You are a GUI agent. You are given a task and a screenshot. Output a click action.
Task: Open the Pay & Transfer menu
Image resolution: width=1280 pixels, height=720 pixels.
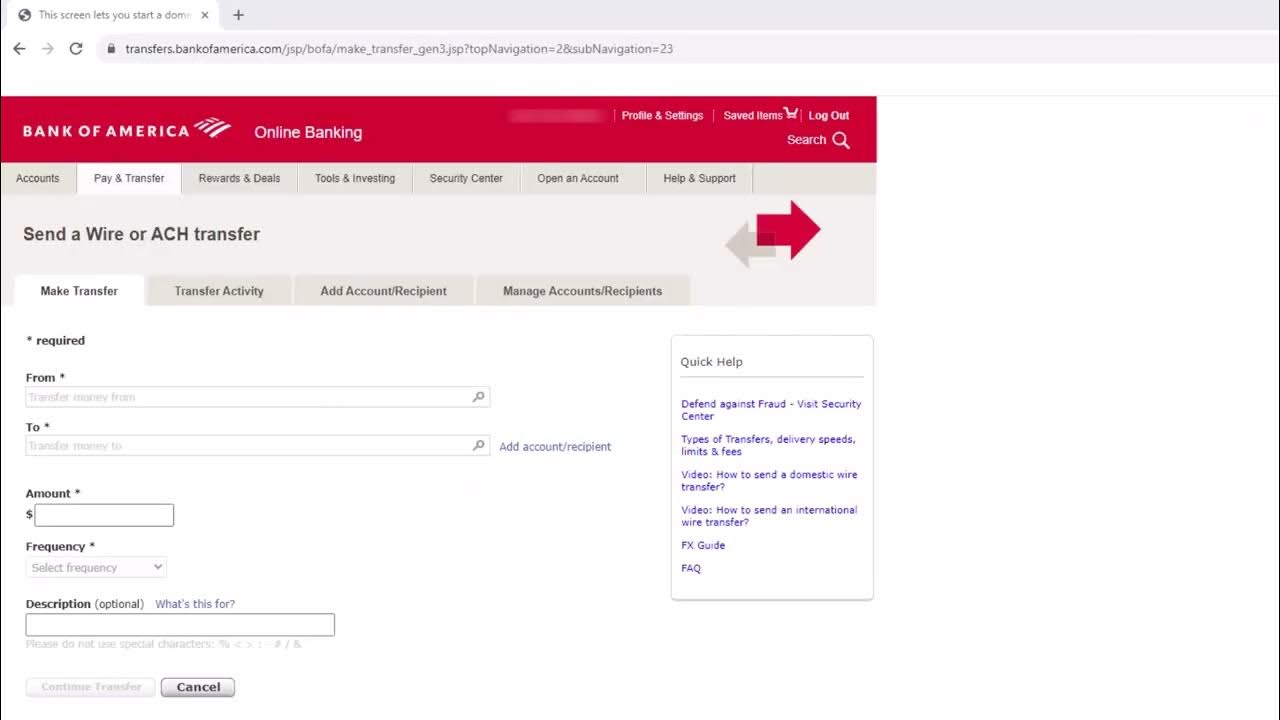click(129, 178)
